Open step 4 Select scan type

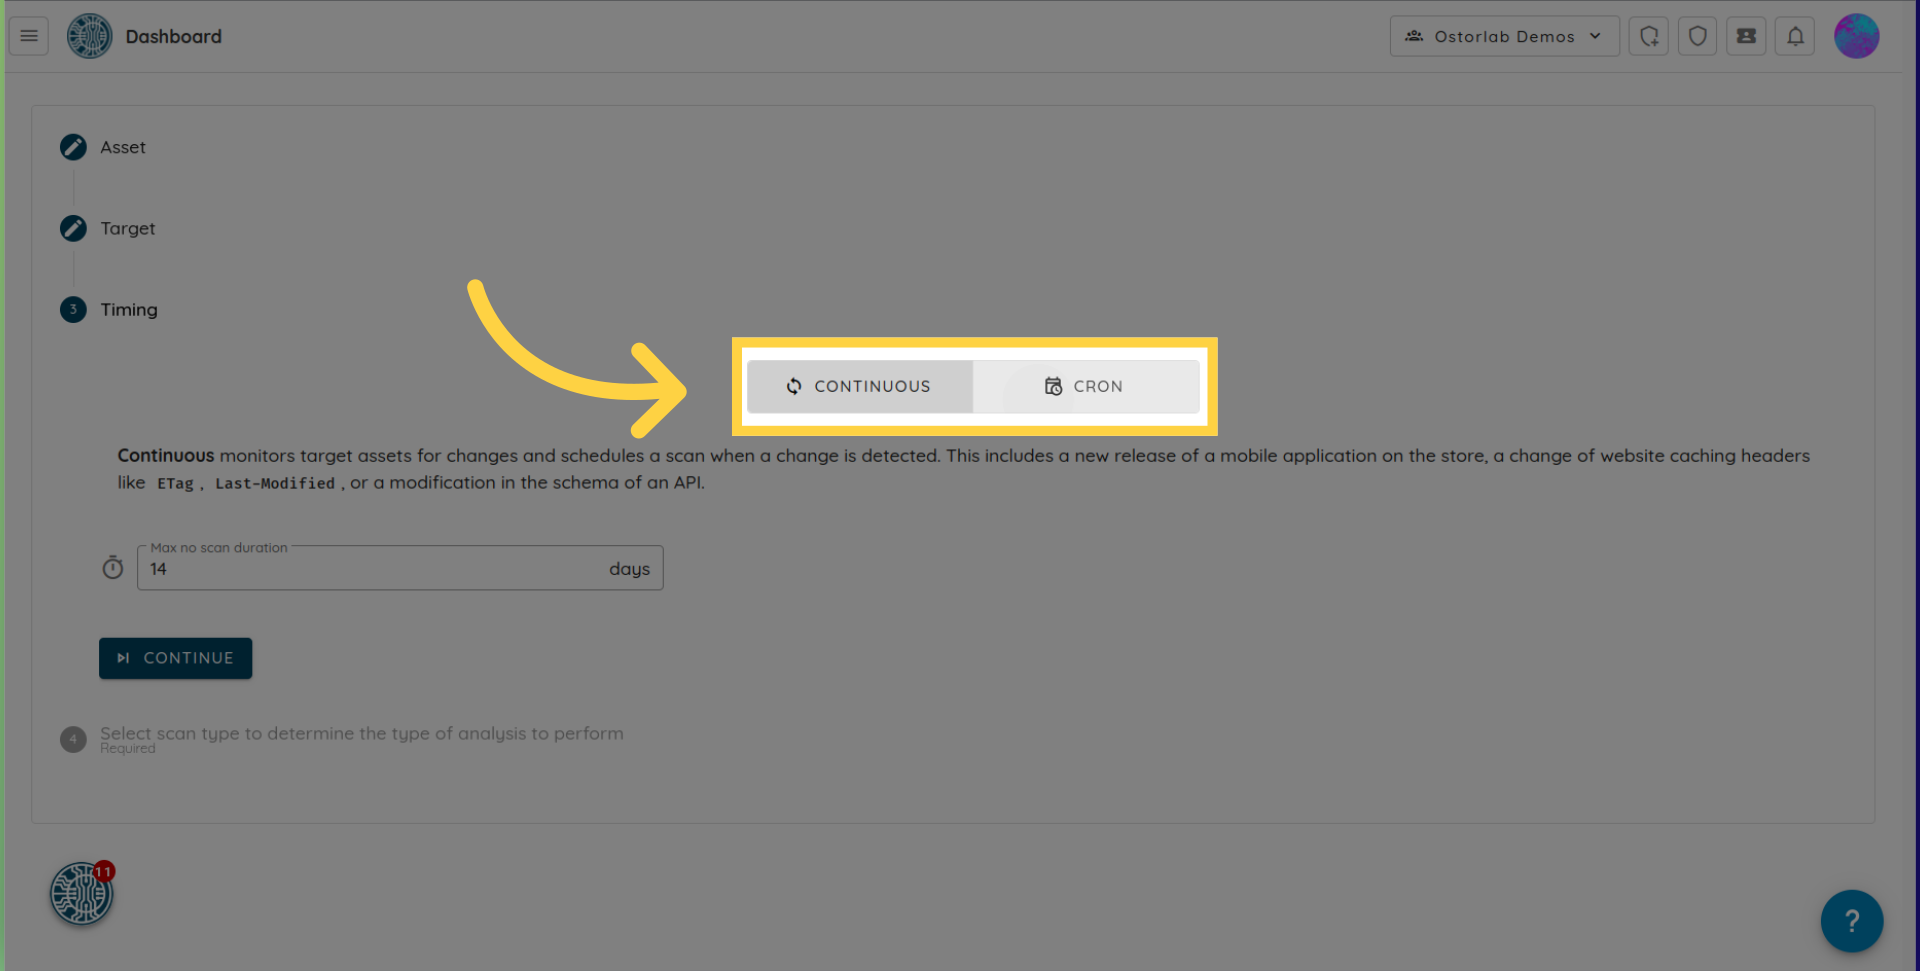pos(361,734)
